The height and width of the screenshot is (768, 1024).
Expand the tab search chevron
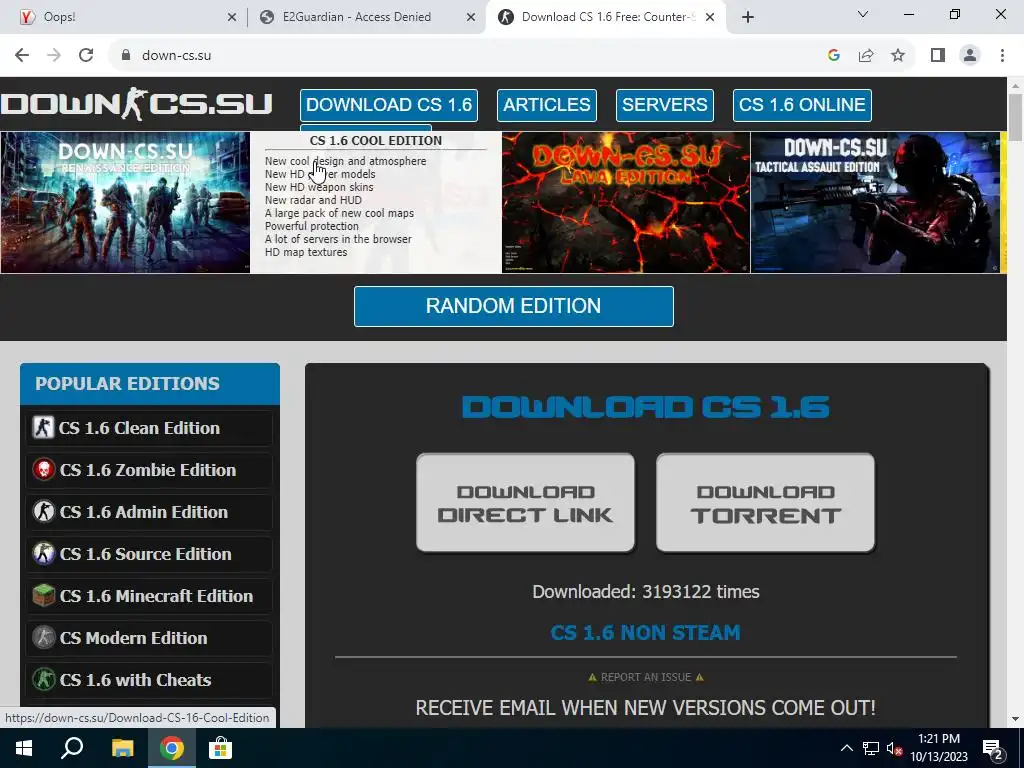click(x=863, y=14)
